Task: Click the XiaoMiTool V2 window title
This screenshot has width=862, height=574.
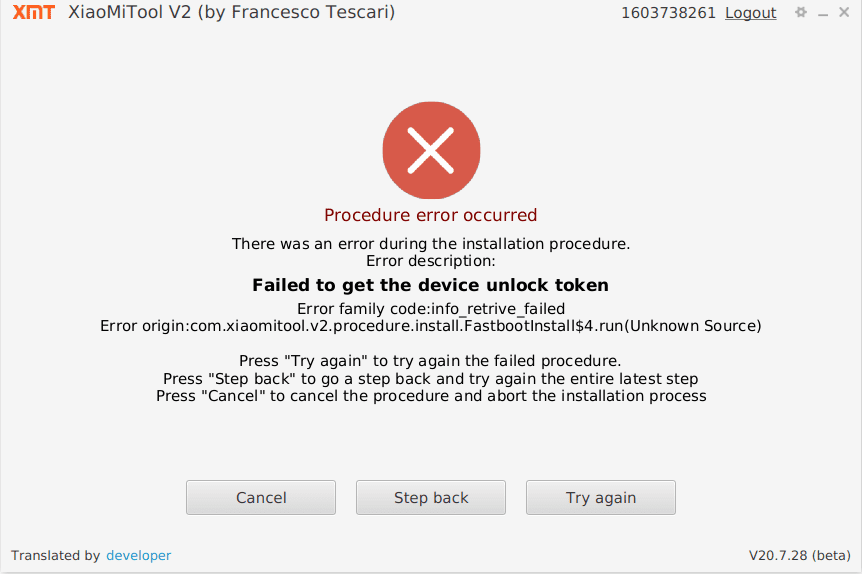Action: (232, 13)
